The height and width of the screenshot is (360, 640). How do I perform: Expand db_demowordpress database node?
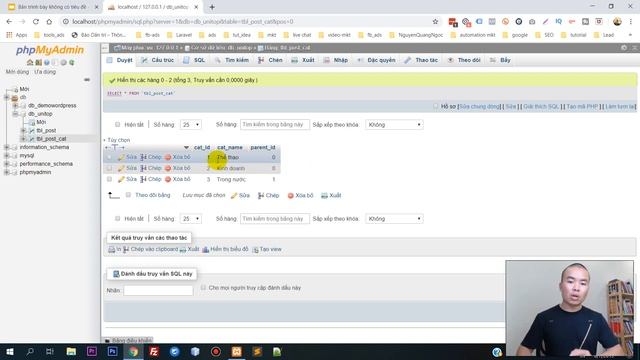click(x=15, y=105)
